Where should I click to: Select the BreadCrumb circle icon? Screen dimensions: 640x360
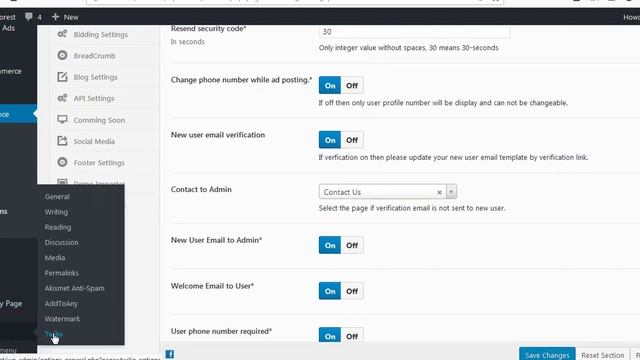pyautogui.click(x=62, y=55)
